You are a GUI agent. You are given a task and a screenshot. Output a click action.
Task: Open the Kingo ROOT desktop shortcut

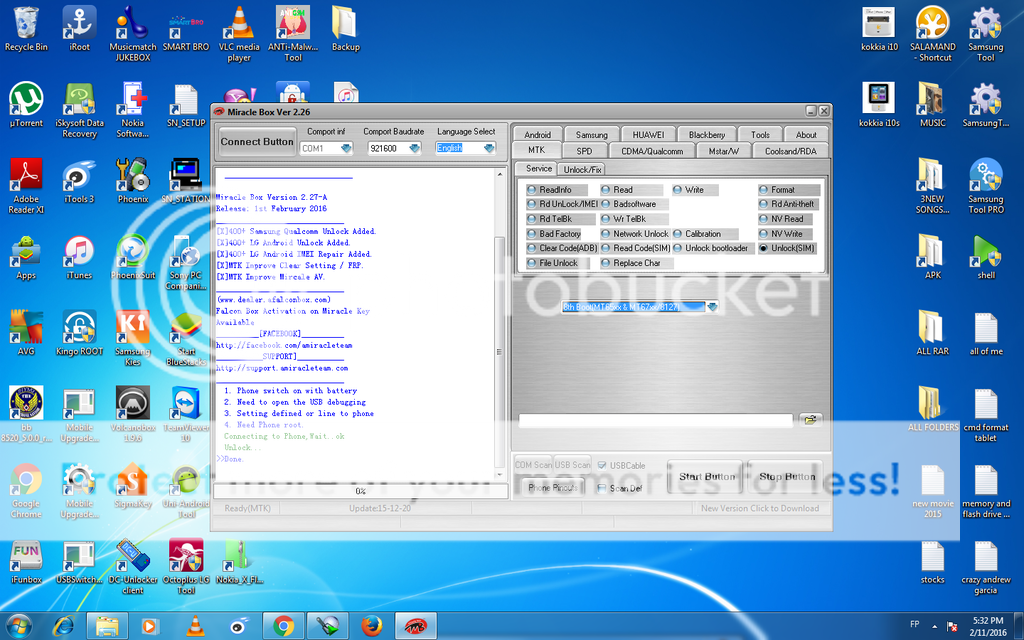tap(79, 332)
